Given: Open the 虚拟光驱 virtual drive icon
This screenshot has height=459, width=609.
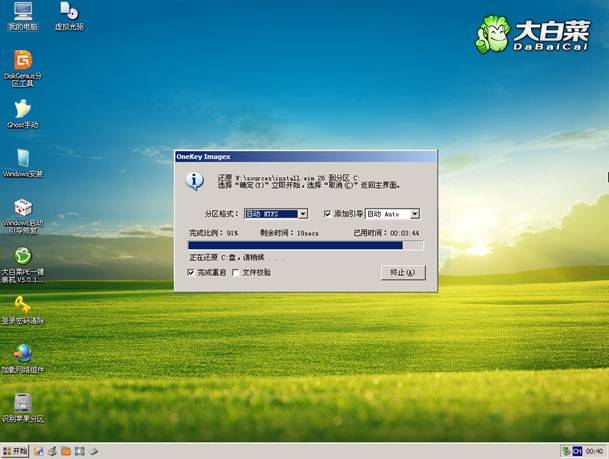Looking at the screenshot, I should 69,14.
